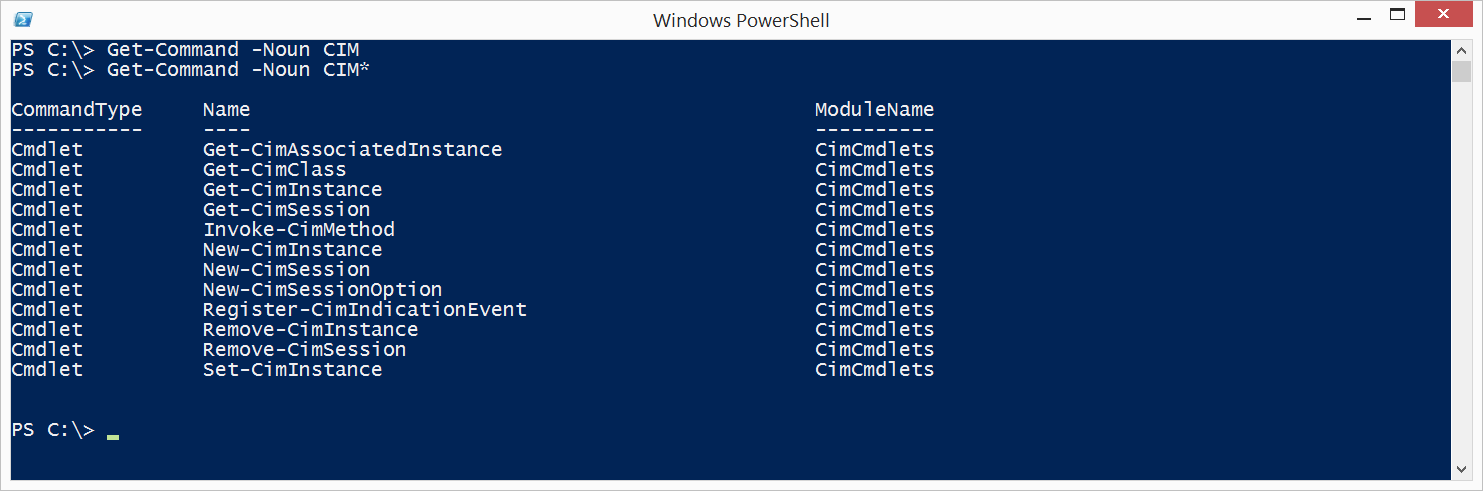Open the PowerShell system menu icon
The image size is (1483, 491).
click(23, 19)
